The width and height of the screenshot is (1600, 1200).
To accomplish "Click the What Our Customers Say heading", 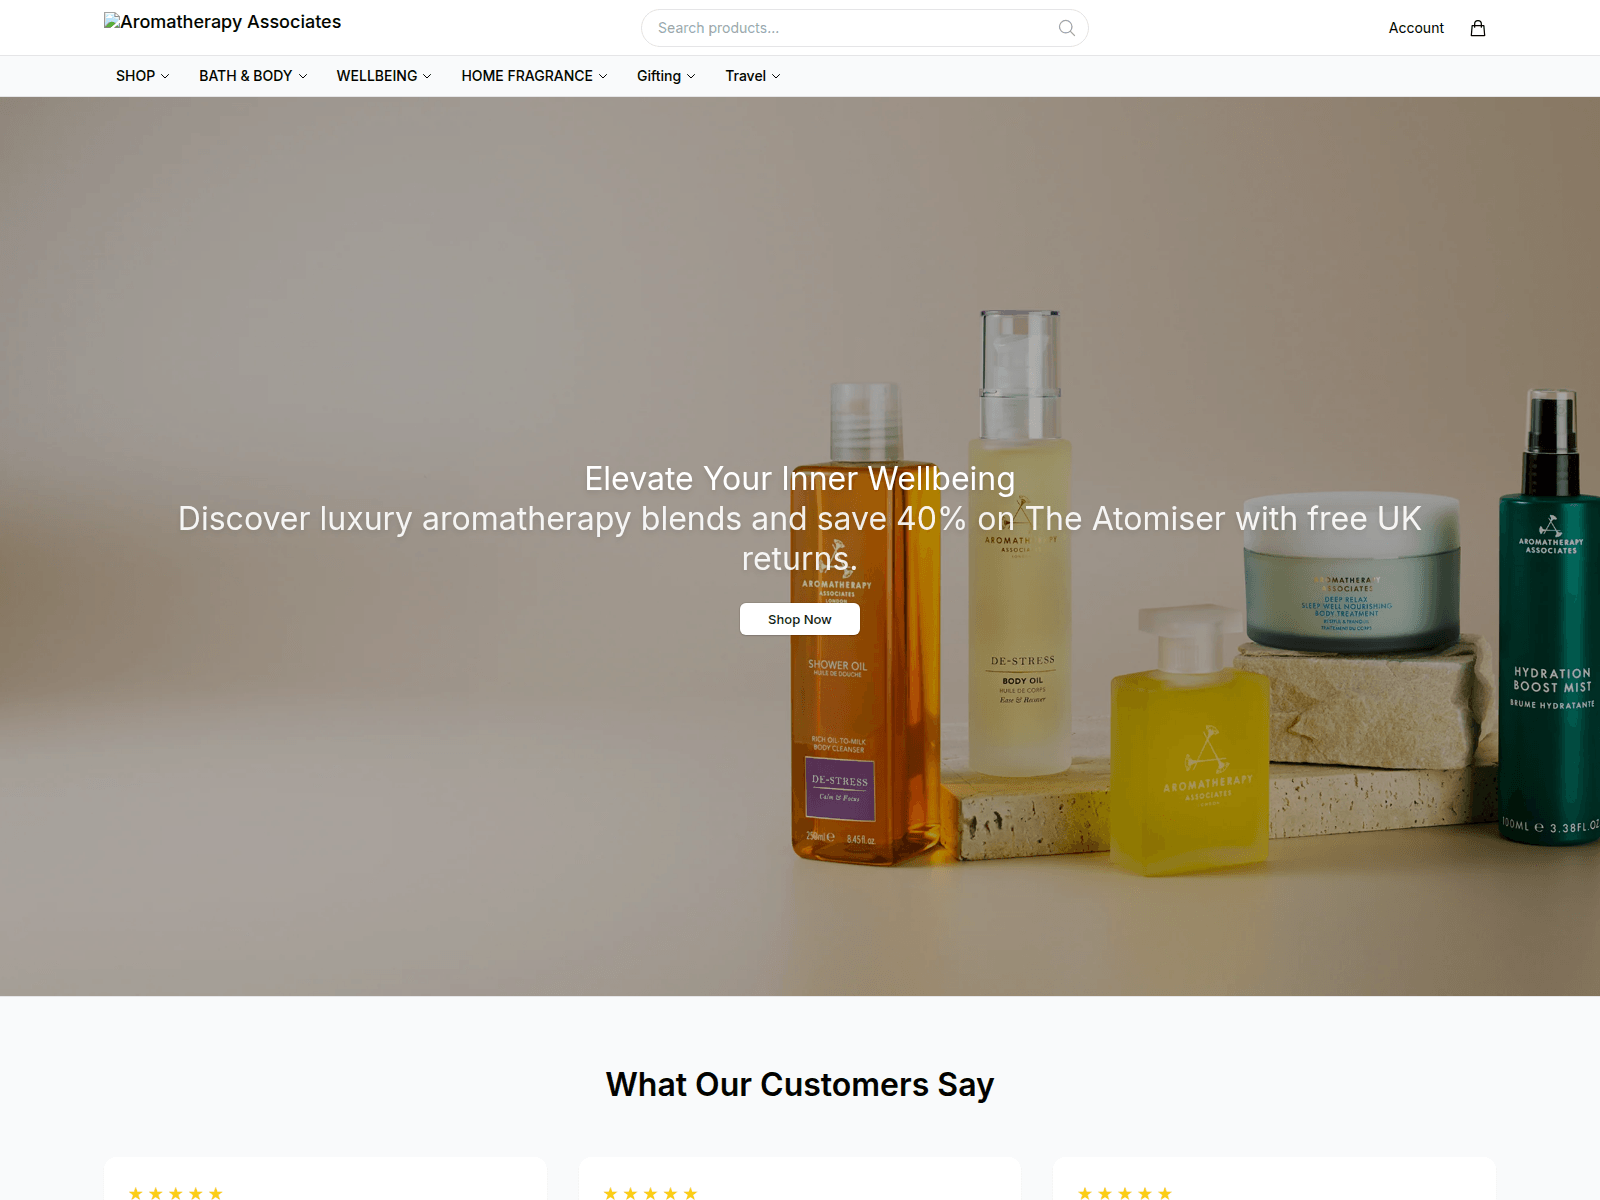I will (800, 1085).
